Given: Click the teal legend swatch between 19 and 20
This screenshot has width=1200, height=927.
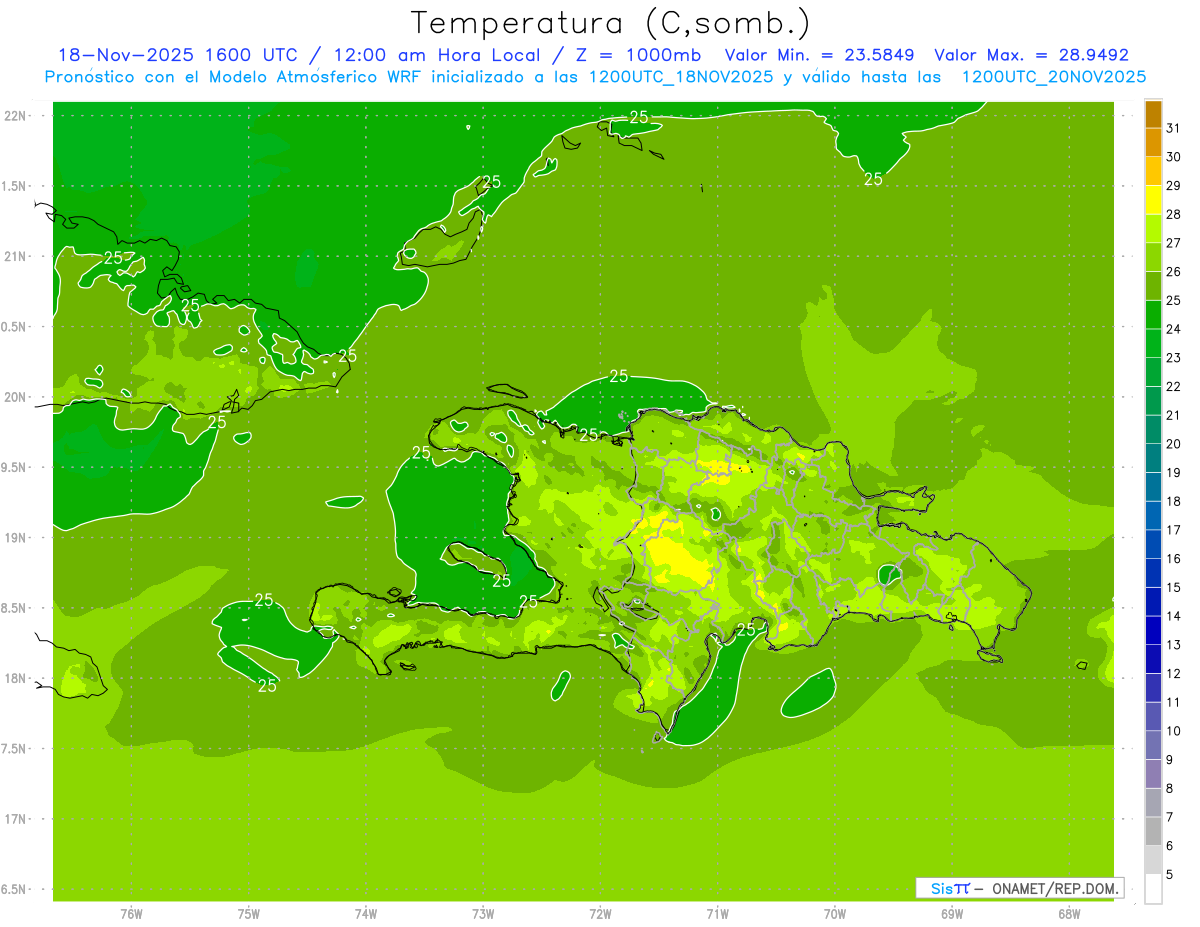Looking at the screenshot, I should [1153, 458].
